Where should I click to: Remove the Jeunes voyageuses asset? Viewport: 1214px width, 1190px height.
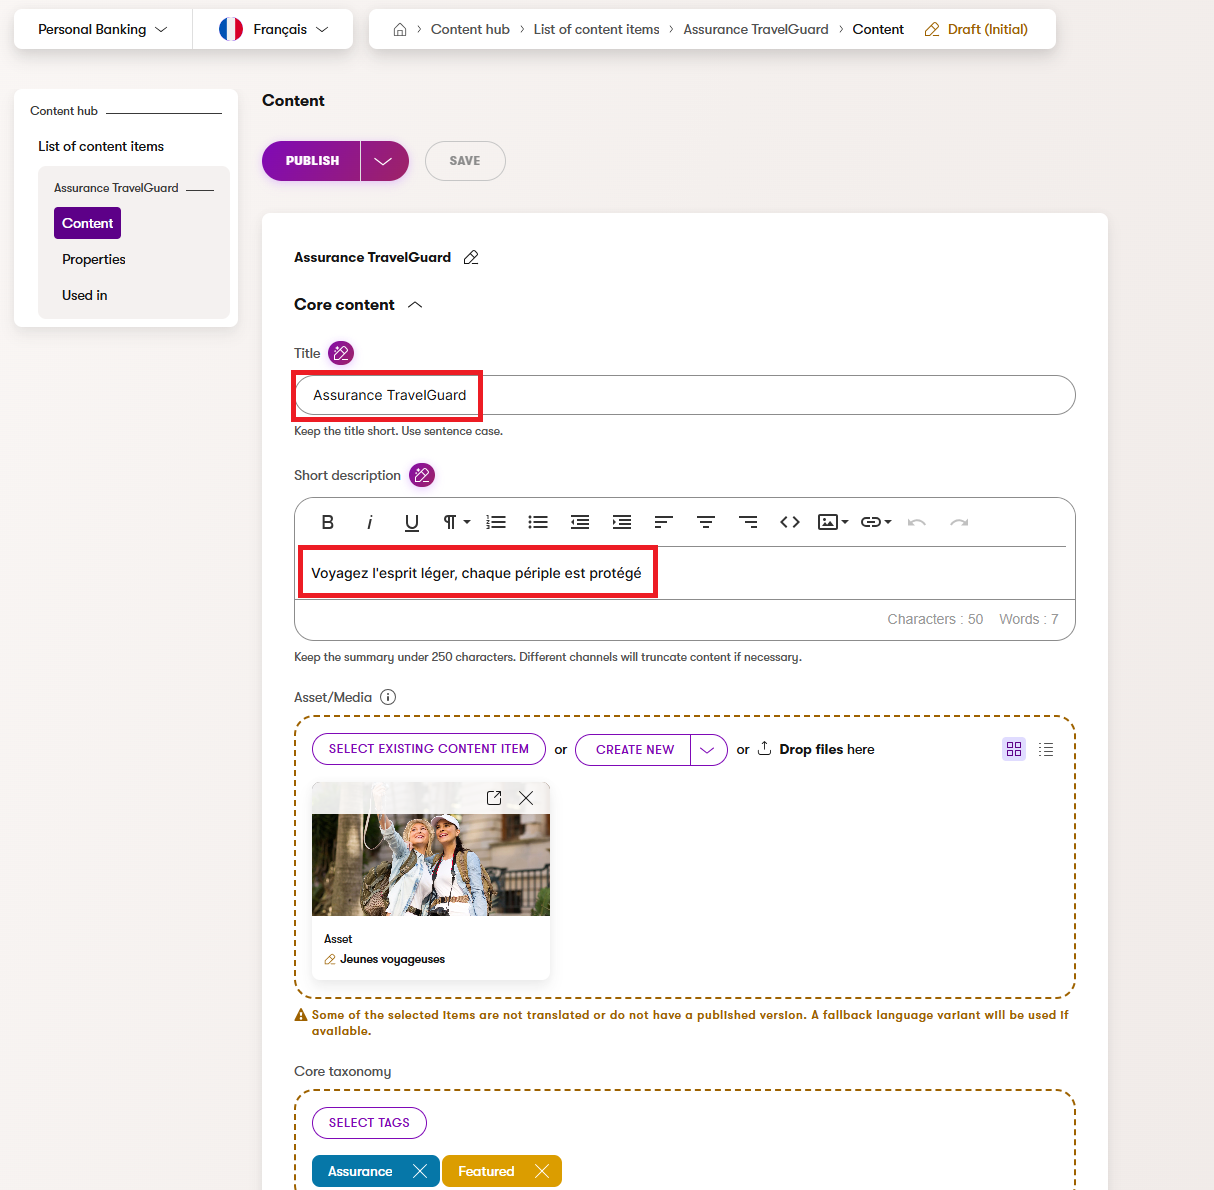[526, 797]
